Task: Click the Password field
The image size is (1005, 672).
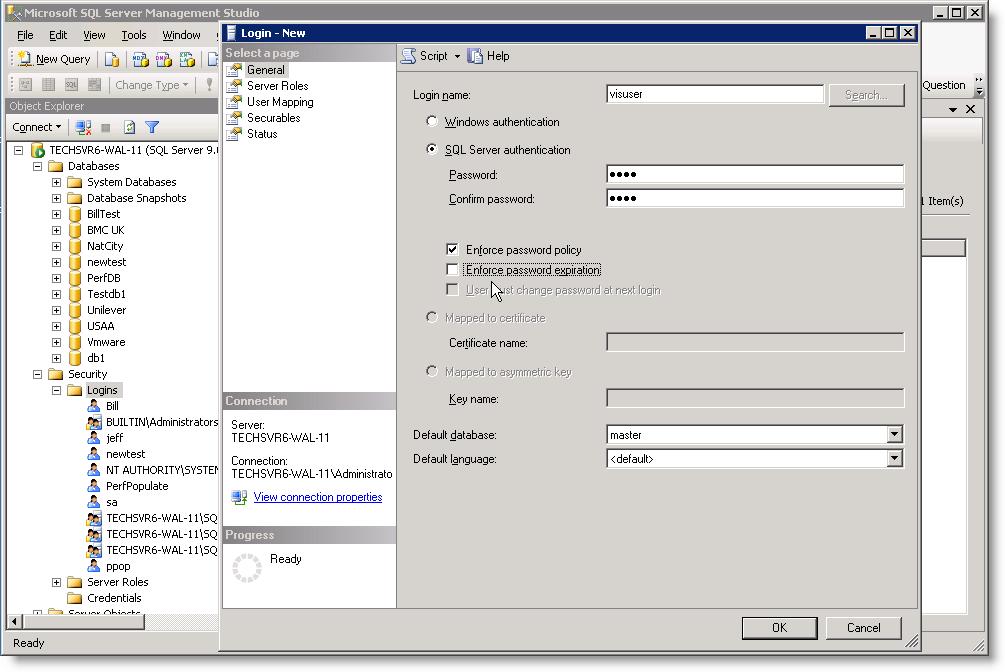Action: (x=755, y=174)
